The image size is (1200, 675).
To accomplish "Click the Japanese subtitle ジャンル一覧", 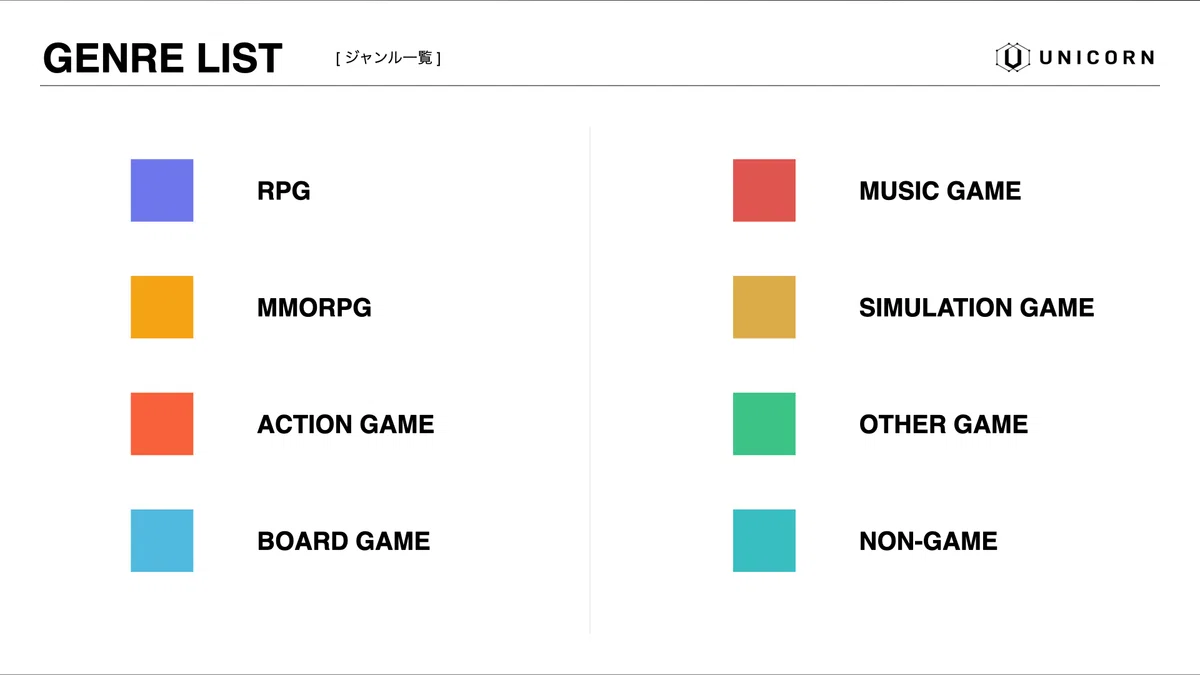I will 388,58.
